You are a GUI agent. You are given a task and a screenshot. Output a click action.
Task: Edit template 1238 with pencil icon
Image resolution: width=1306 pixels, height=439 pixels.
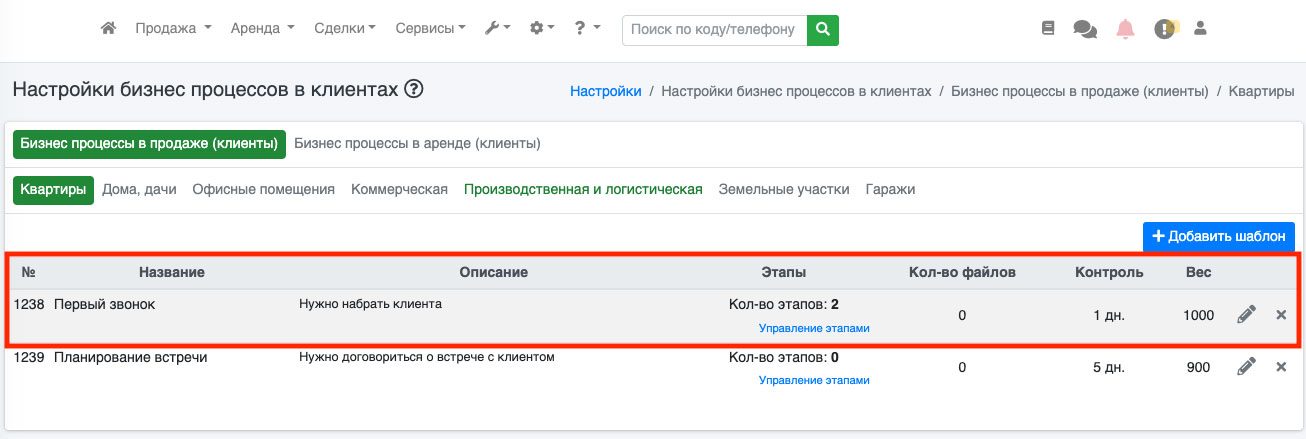click(1246, 315)
